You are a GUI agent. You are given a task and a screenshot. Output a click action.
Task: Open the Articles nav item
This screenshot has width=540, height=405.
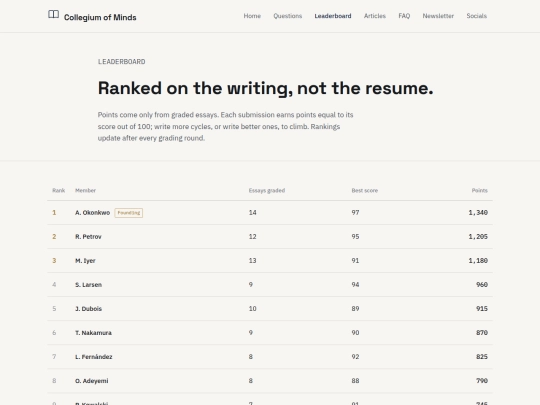click(375, 16)
